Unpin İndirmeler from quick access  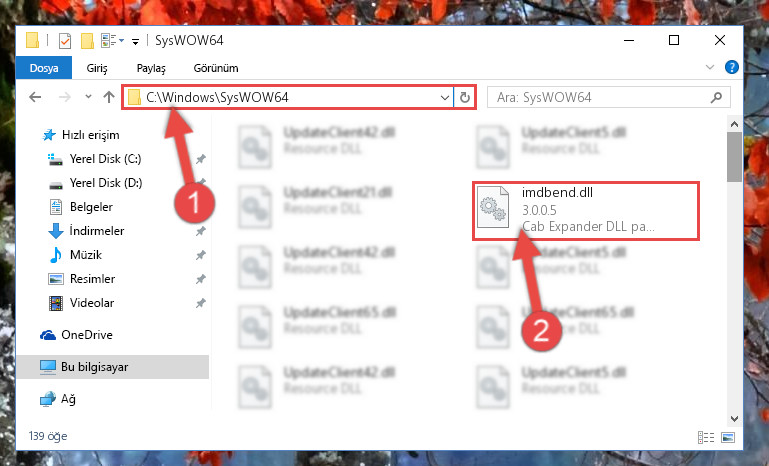click(x=201, y=231)
